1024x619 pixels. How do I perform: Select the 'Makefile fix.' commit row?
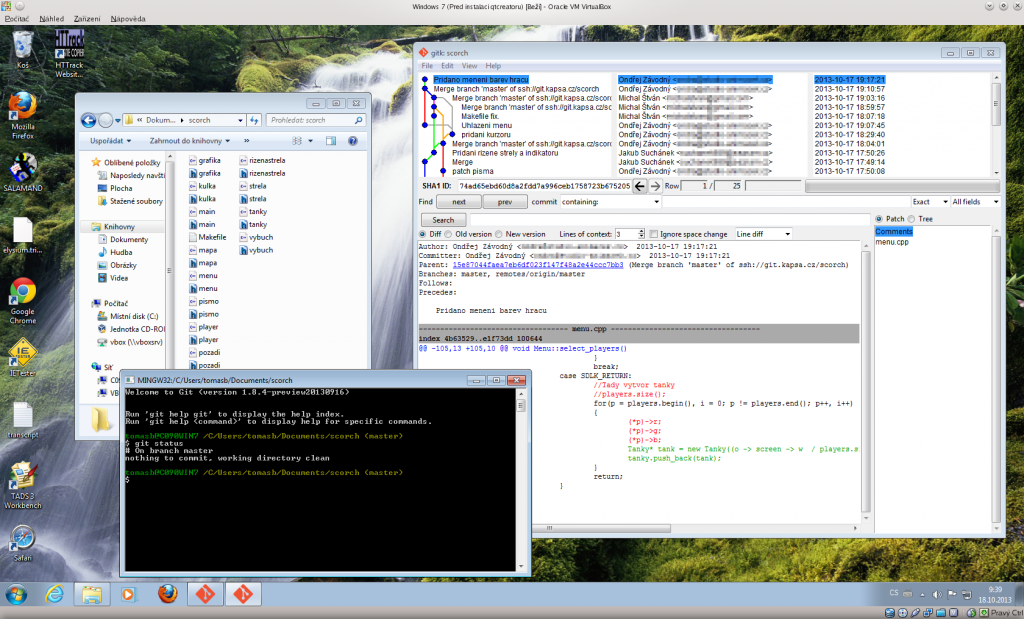[x=479, y=116]
